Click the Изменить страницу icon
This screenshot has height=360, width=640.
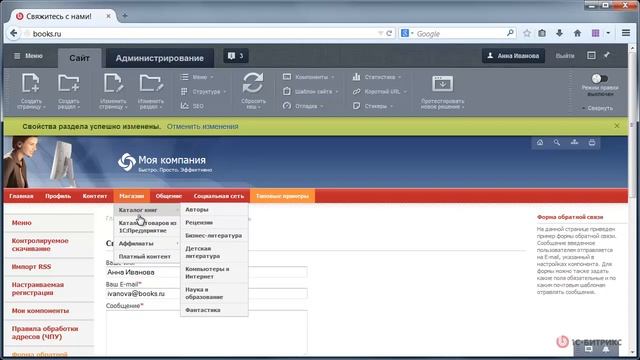[113, 84]
